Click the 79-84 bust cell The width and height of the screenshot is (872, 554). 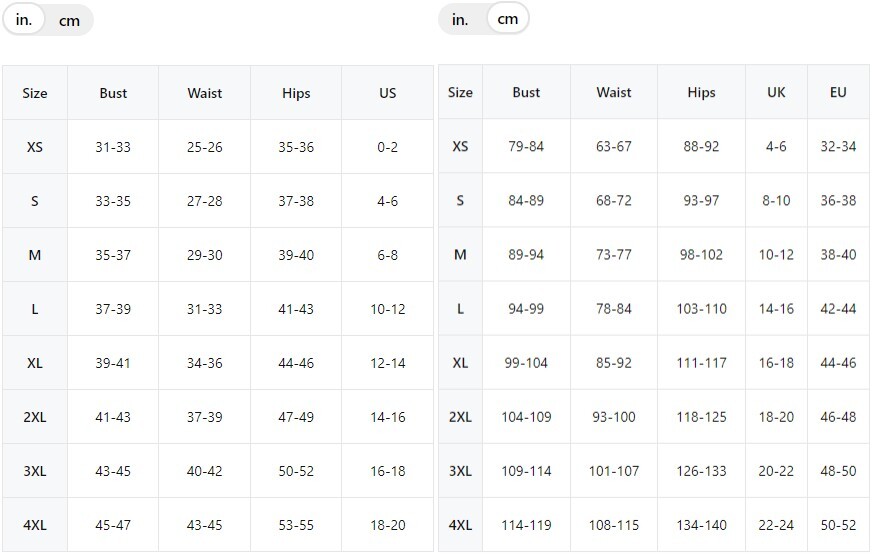526,146
